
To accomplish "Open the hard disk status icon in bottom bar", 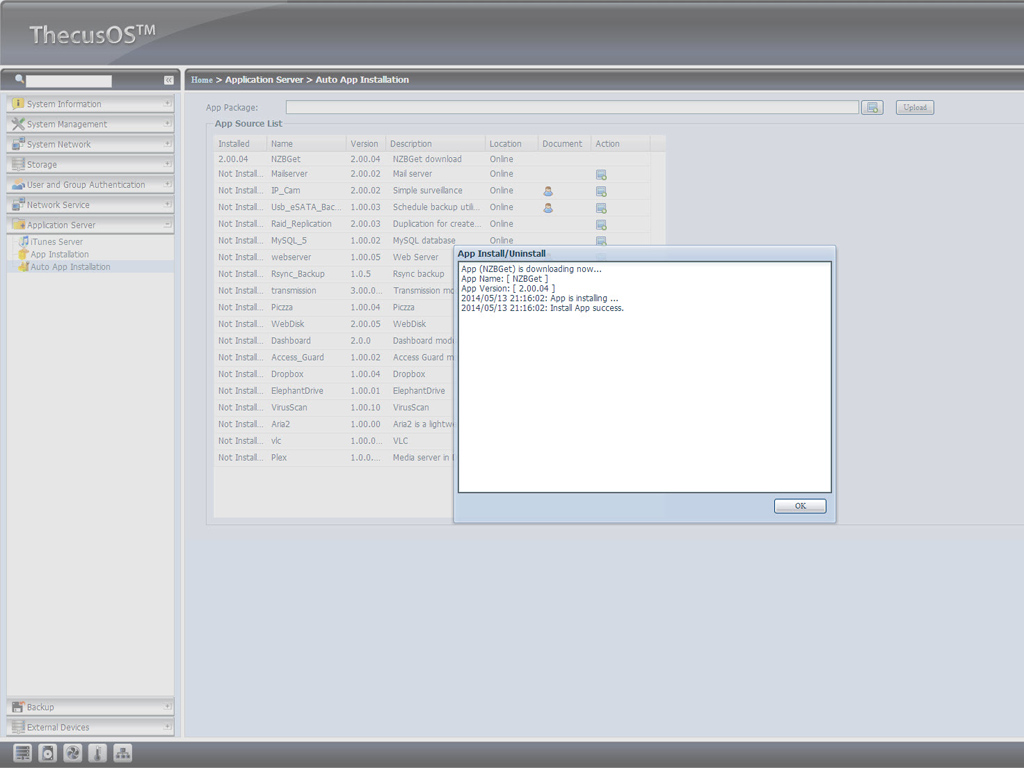I will pos(48,753).
